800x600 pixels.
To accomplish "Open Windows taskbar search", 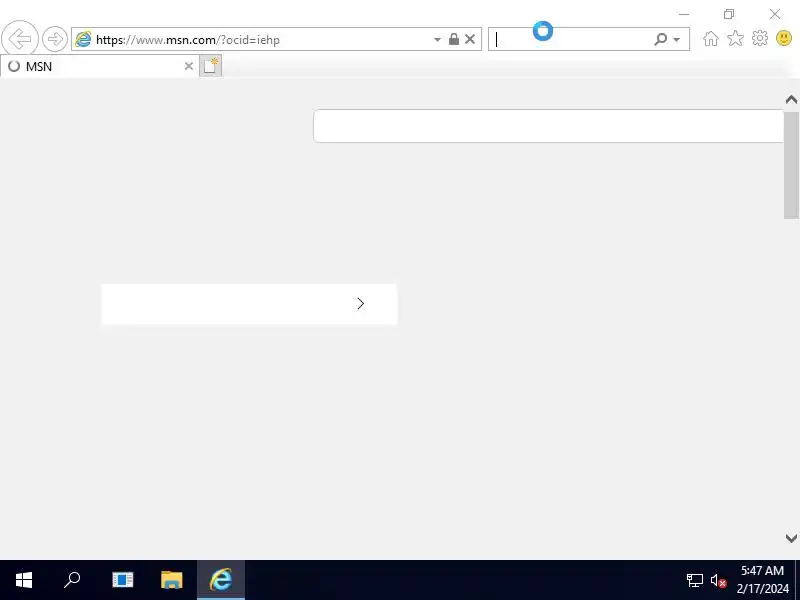I will [x=72, y=580].
